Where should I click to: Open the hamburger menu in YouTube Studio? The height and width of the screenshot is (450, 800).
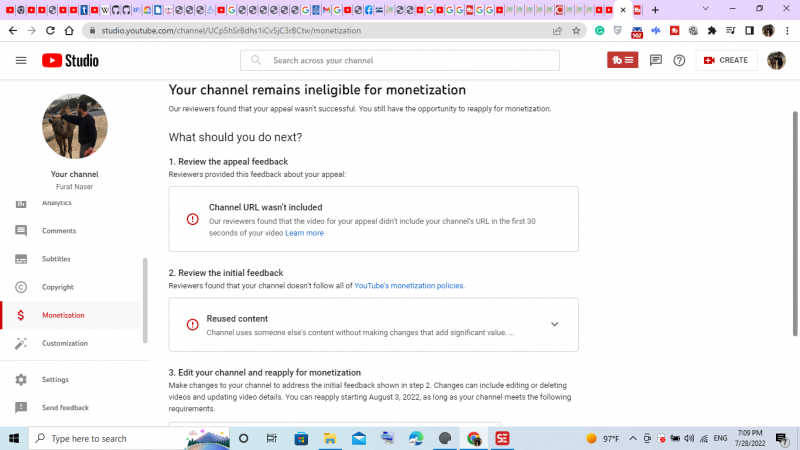(21, 60)
